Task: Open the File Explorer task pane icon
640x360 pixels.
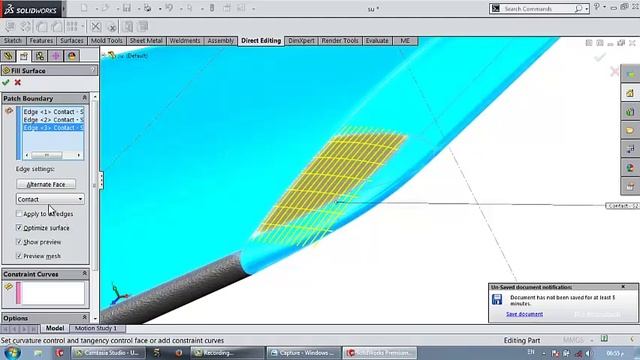Action: click(x=630, y=131)
